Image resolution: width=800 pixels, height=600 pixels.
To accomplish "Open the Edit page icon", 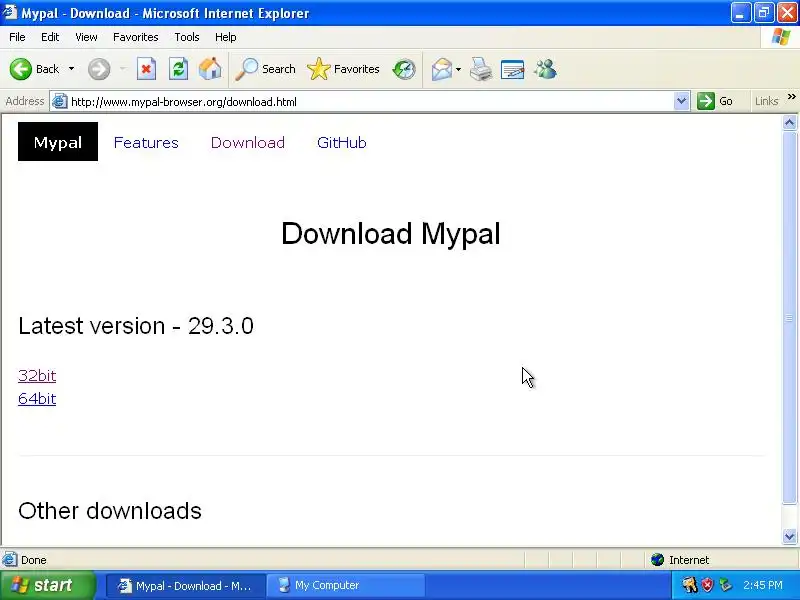I will pyautogui.click(x=513, y=69).
